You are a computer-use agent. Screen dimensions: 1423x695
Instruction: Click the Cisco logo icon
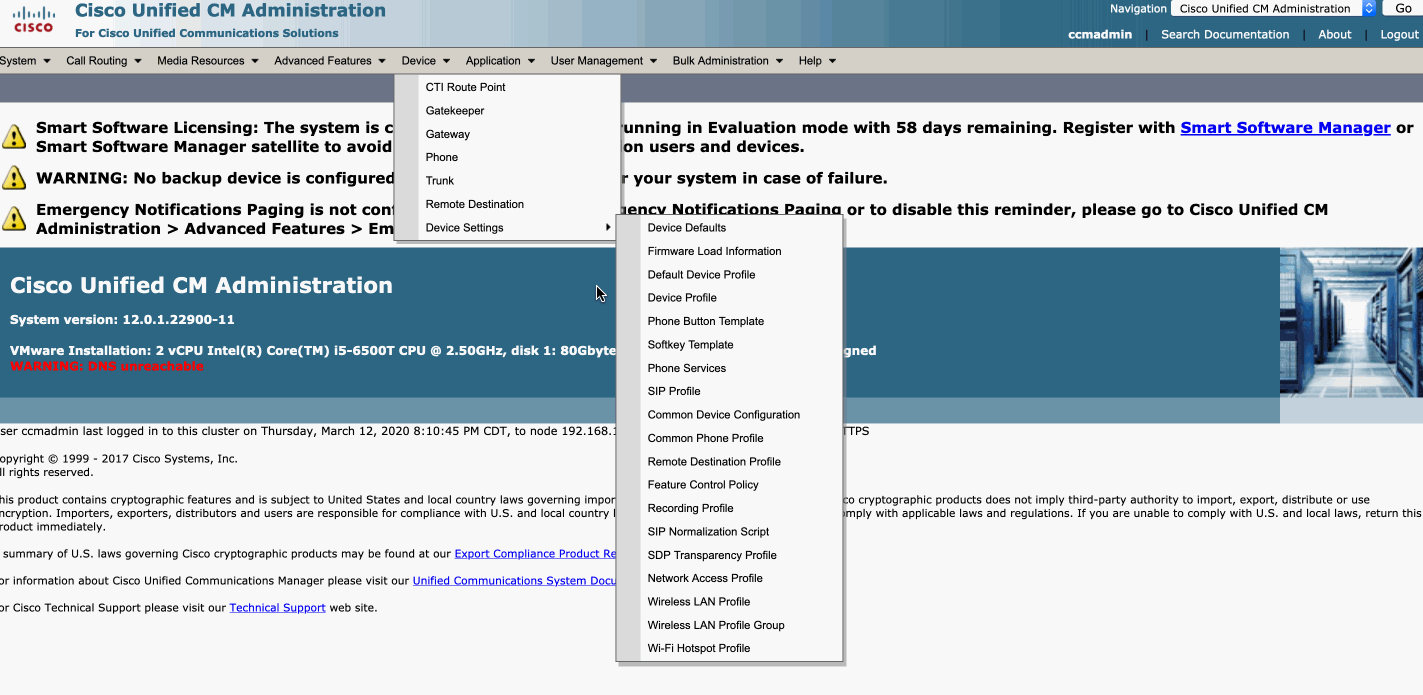pos(33,18)
